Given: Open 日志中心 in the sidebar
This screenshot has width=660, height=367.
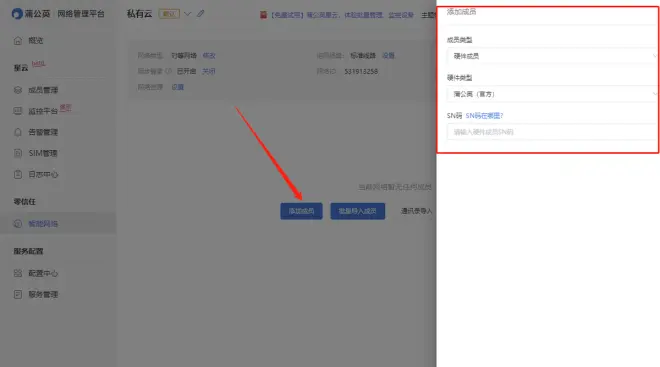Looking at the screenshot, I should pyautogui.click(x=43, y=174).
